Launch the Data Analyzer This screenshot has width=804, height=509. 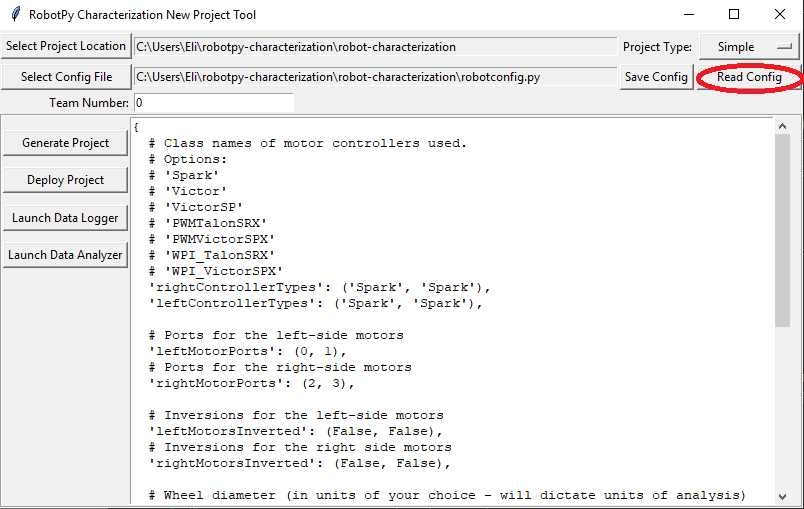[65, 255]
